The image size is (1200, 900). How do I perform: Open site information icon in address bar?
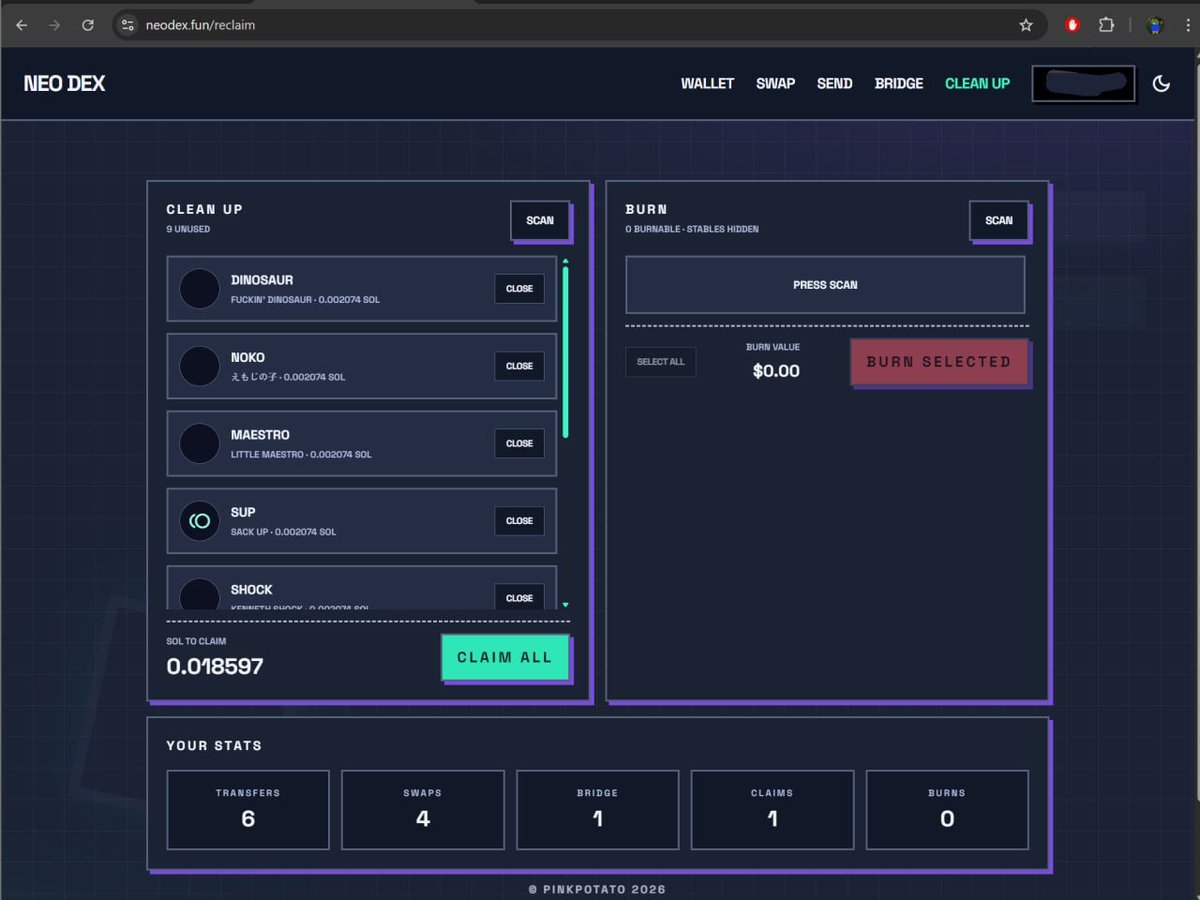(127, 25)
